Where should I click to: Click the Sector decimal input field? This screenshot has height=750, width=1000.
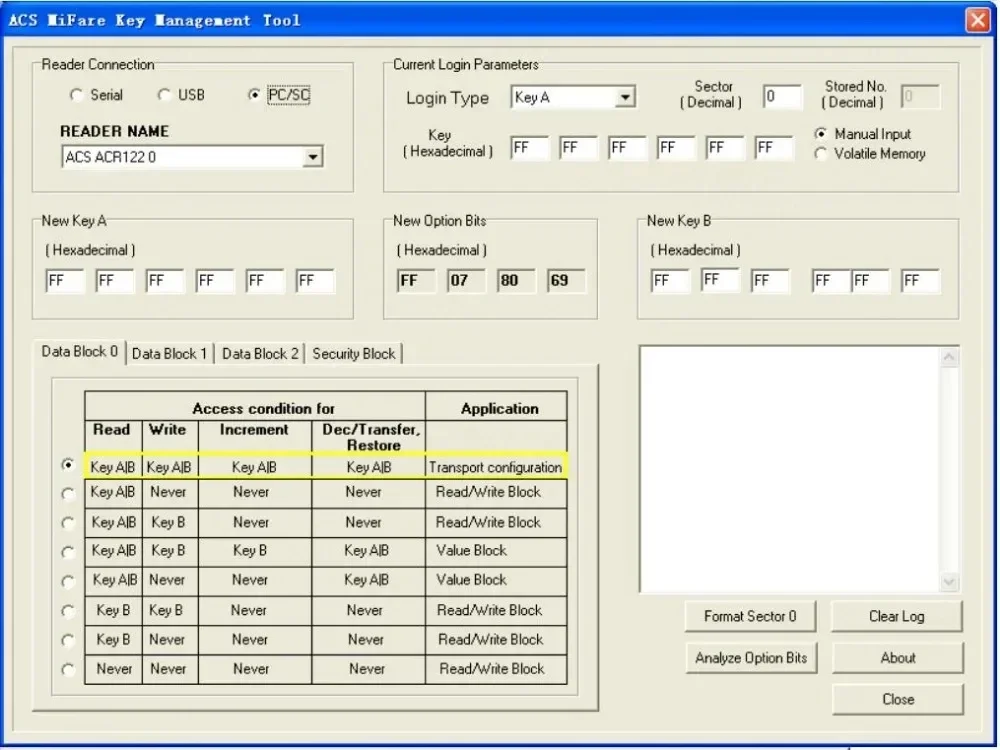pyautogui.click(x=782, y=97)
